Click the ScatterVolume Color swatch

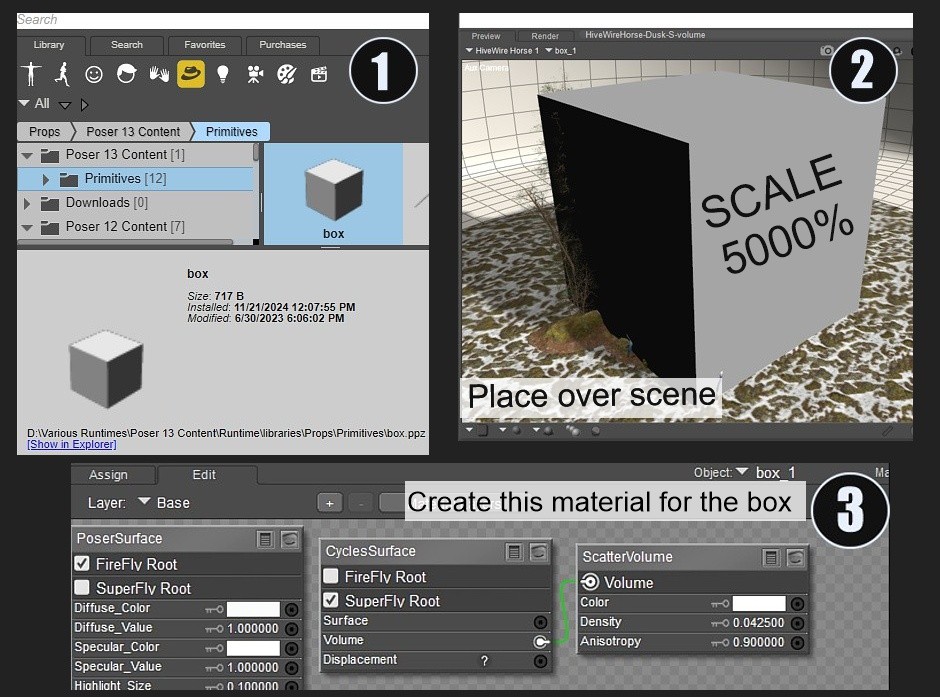(757, 603)
